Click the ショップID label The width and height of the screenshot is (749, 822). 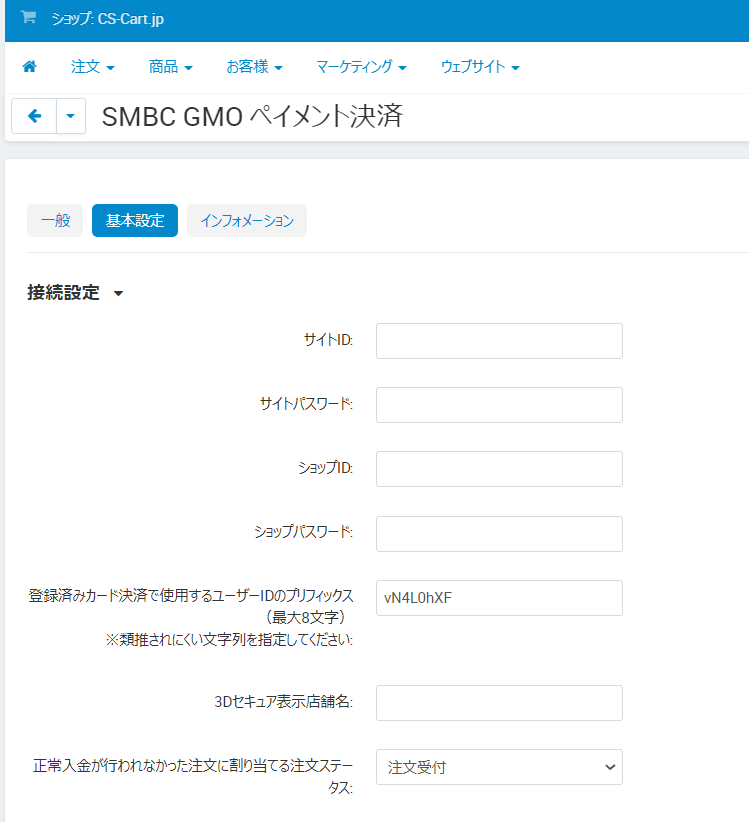325,468
